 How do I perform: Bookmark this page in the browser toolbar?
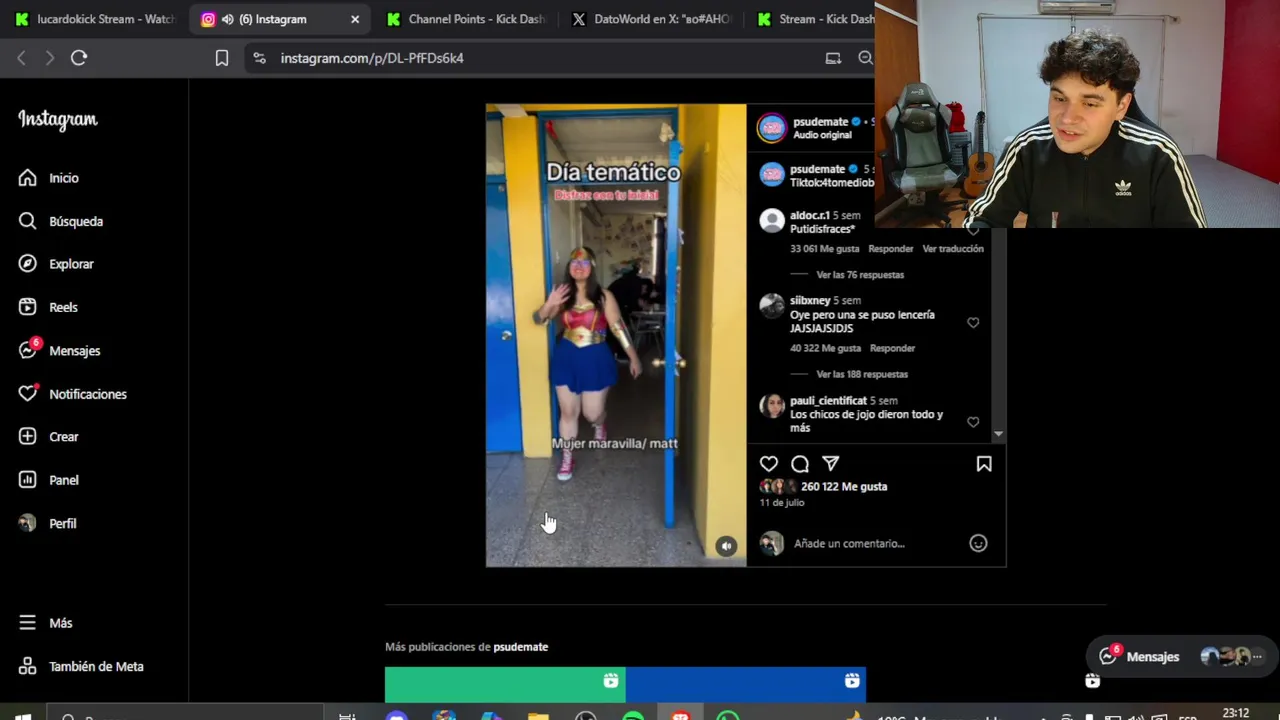pos(222,58)
